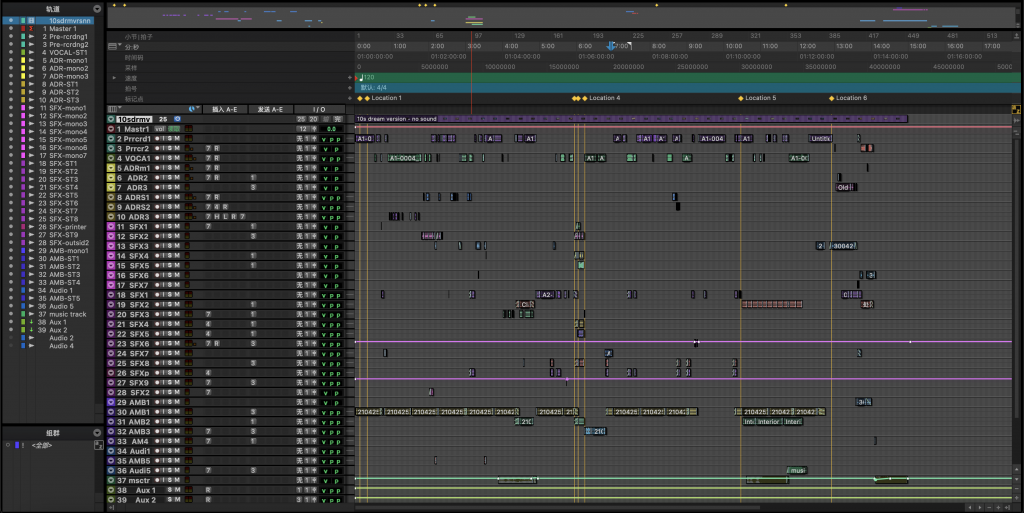Select <全部> group in group list
The height and width of the screenshot is (513, 1024).
coord(42,445)
